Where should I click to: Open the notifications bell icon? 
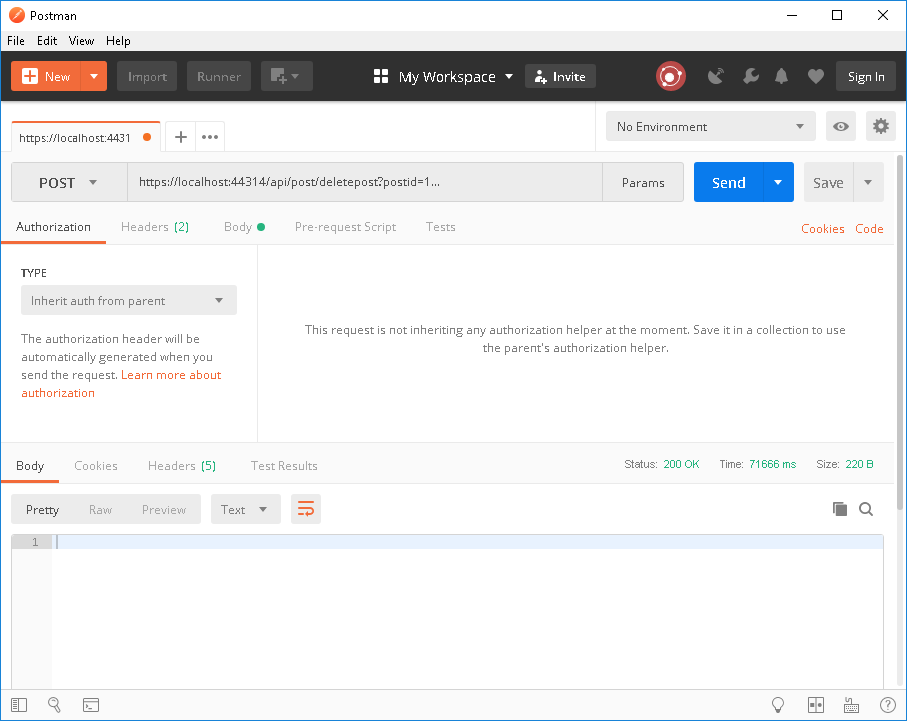(781, 76)
